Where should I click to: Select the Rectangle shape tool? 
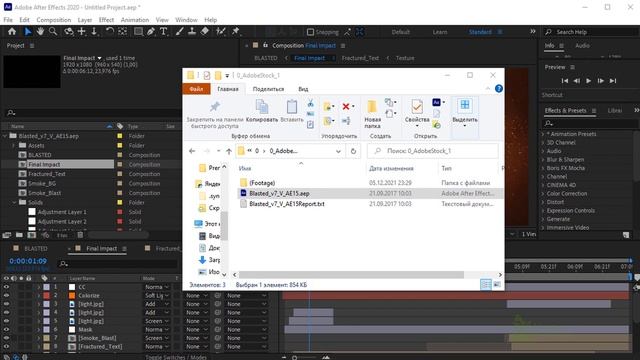point(138,31)
